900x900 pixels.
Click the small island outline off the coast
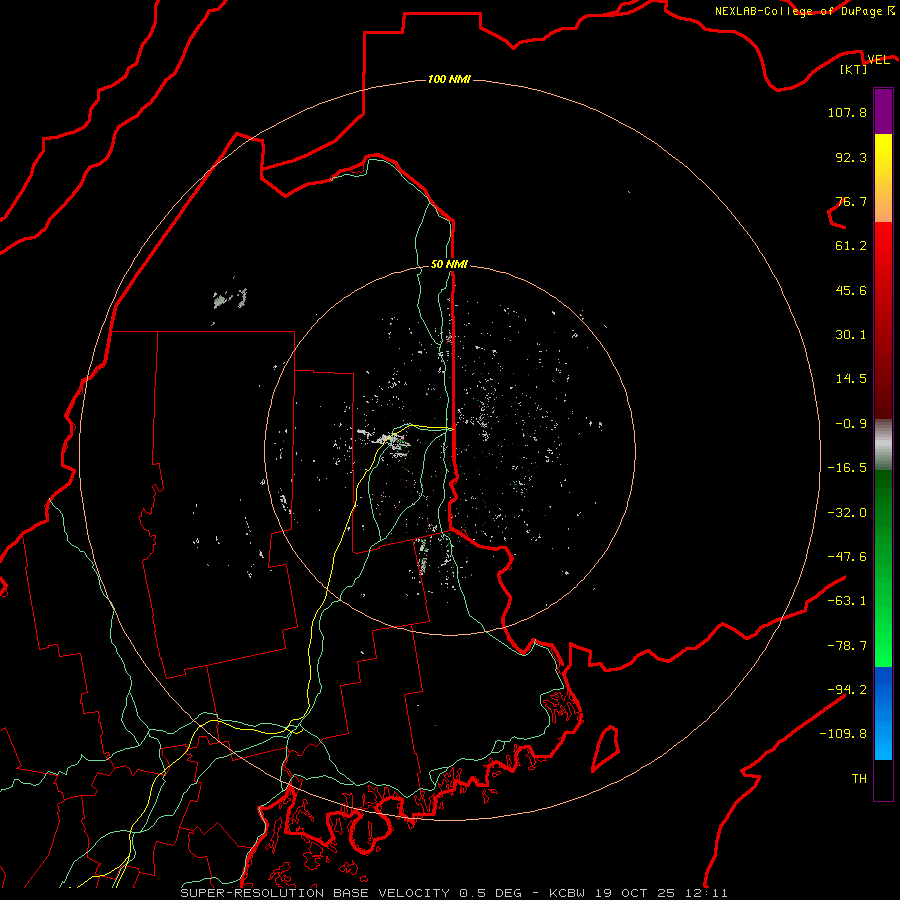(x=606, y=748)
